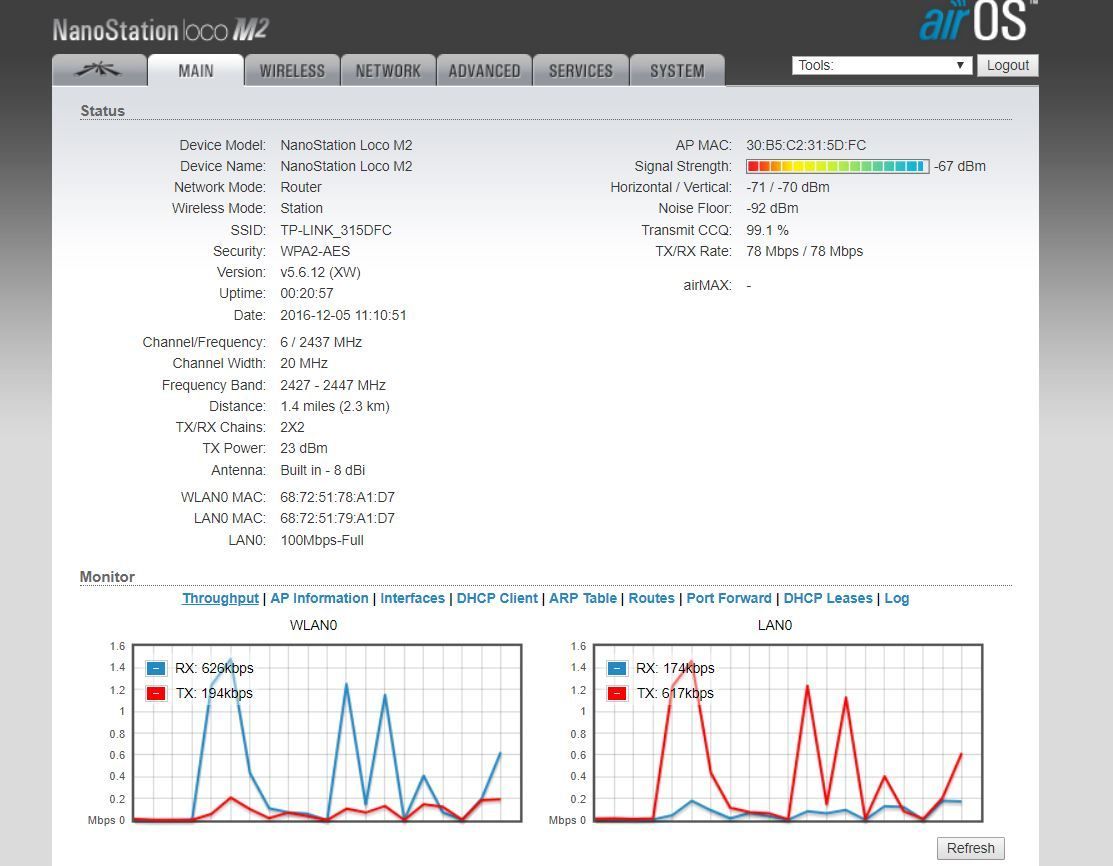This screenshot has height=866, width=1113.
Task: Select the LAN0 speed value 100Mbps-Full
Action: (x=322, y=540)
